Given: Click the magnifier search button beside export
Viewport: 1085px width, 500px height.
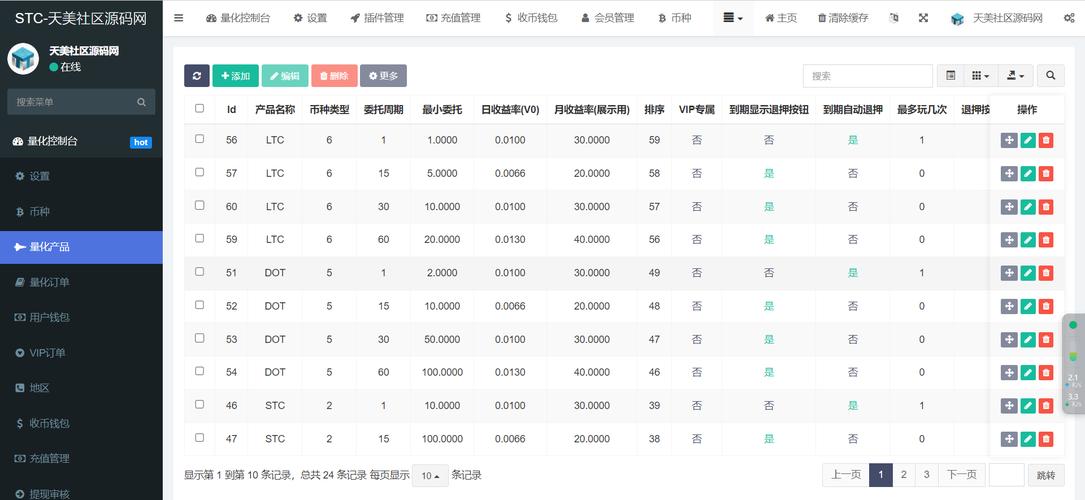Looking at the screenshot, I should pos(1050,76).
